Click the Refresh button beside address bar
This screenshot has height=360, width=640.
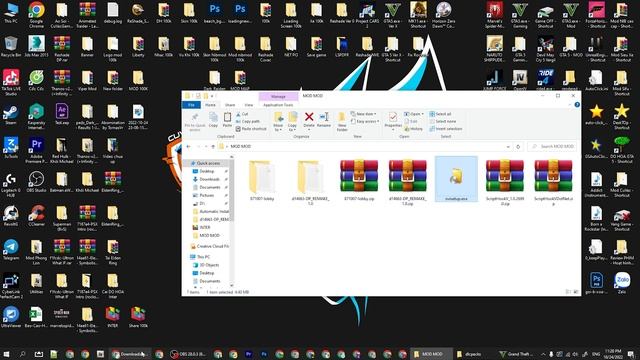click(518, 146)
